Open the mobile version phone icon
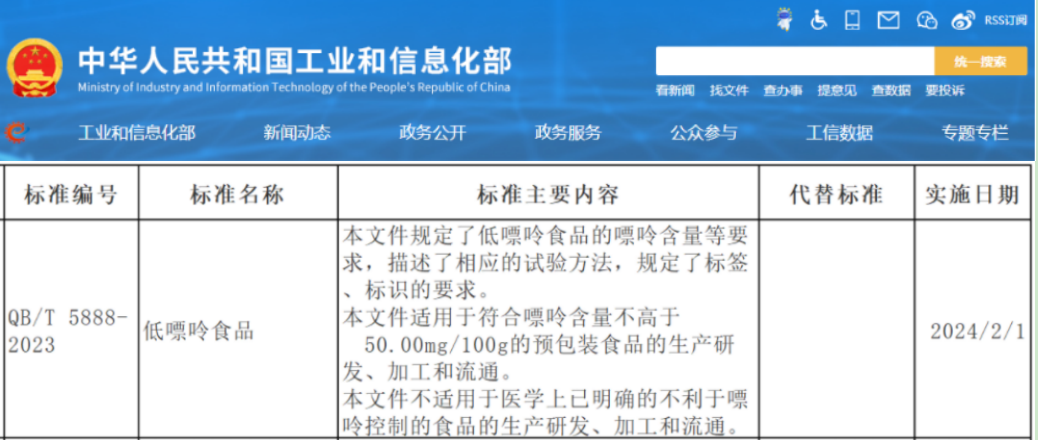 coord(852,19)
